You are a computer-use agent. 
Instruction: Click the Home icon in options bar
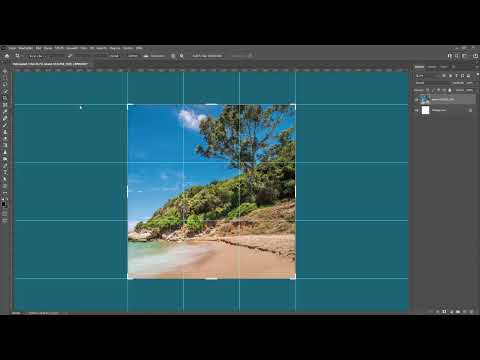7,56
